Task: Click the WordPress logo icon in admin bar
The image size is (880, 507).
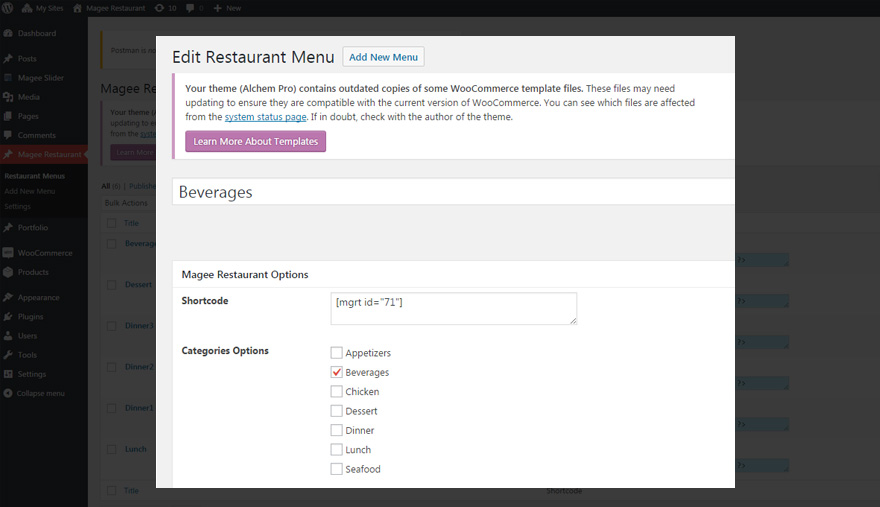Action: click(x=8, y=8)
